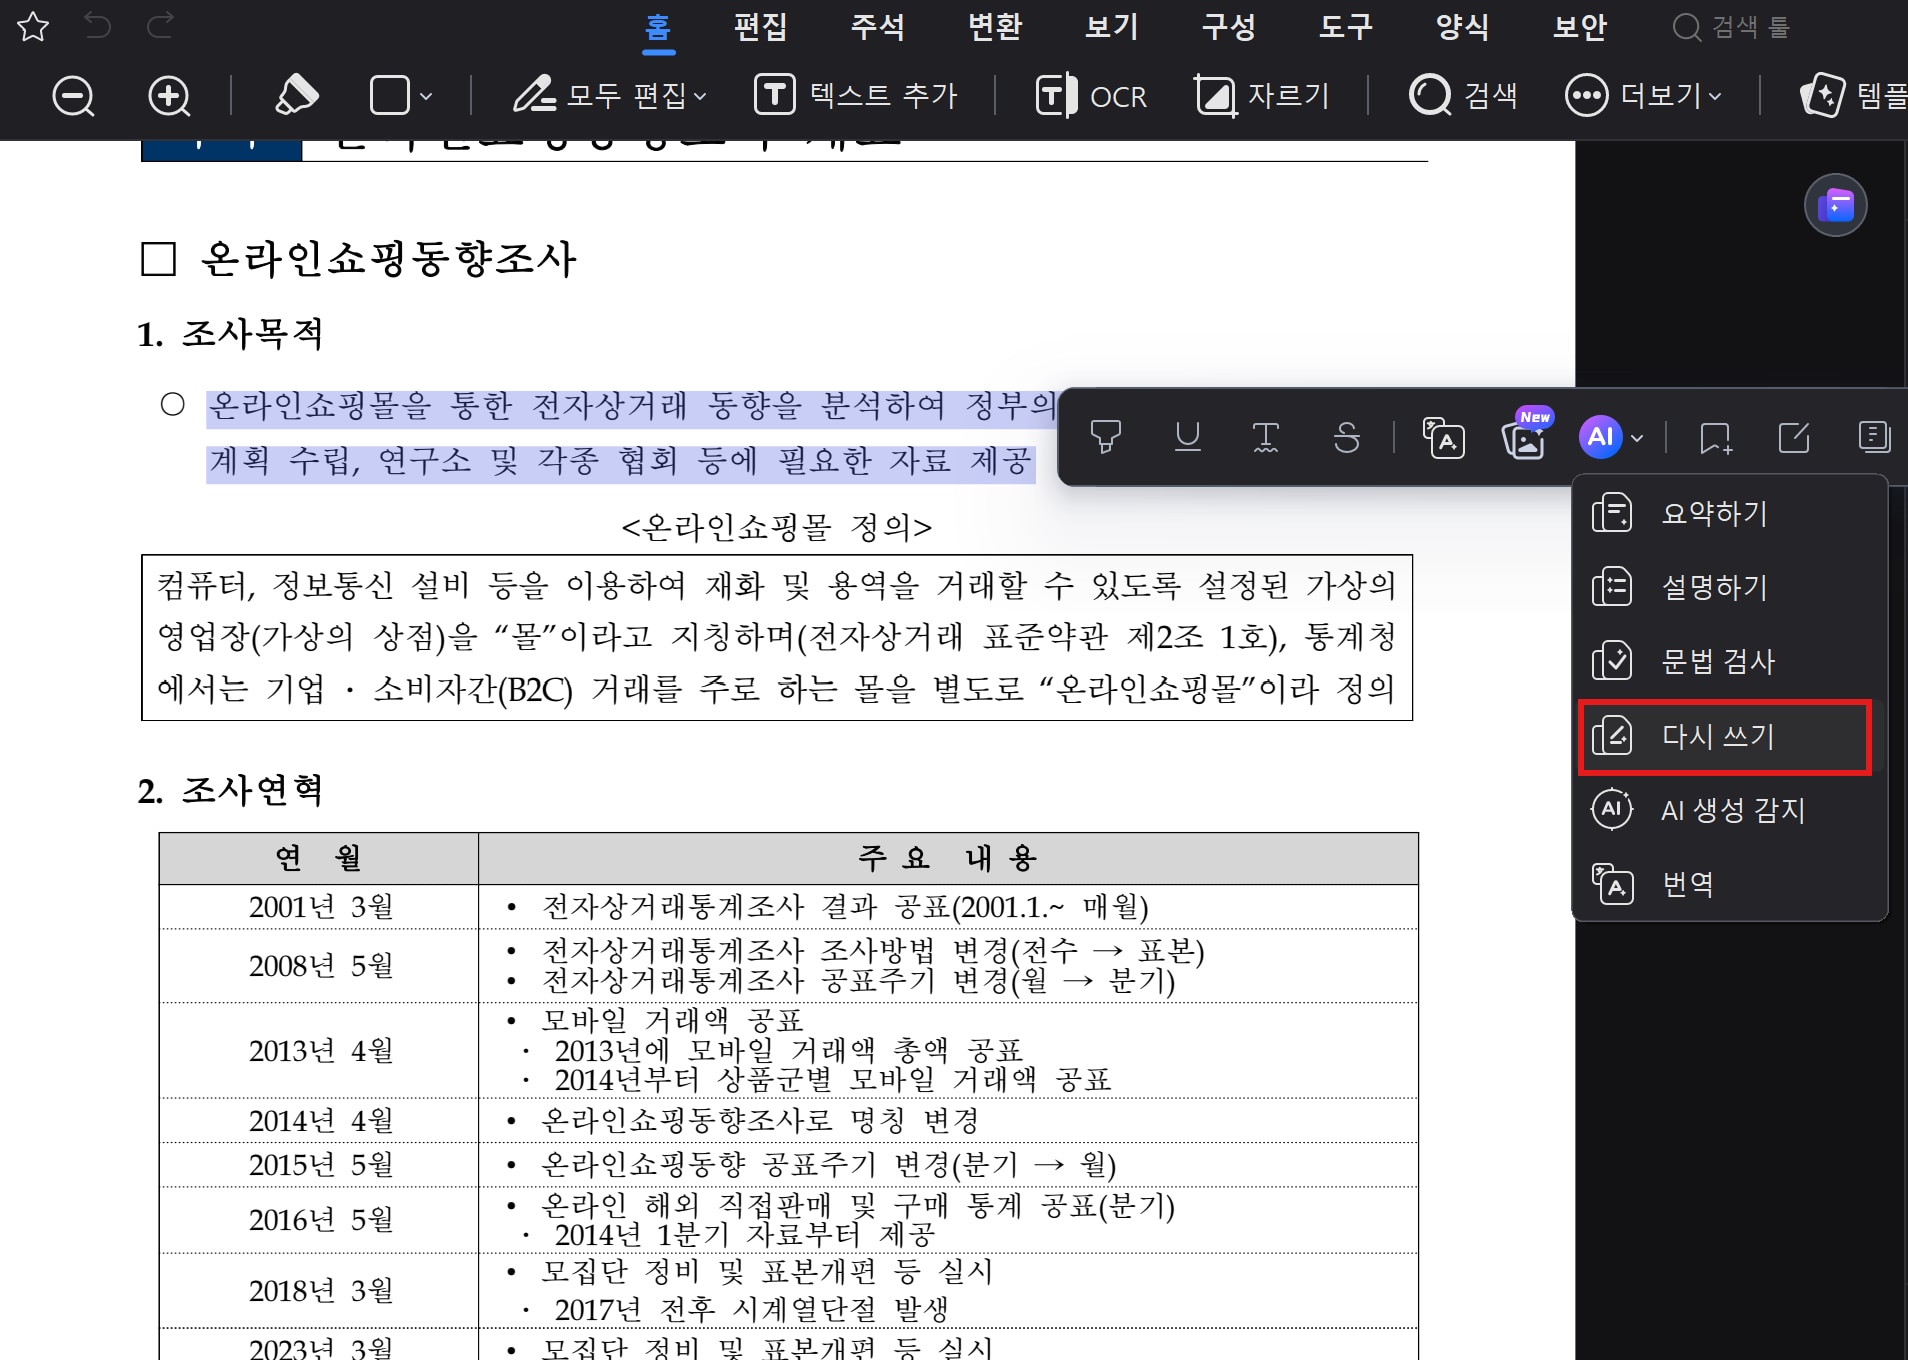Select the highlighter marker tool in top toolbar
Screen dimensions: 1908x1360
296,96
